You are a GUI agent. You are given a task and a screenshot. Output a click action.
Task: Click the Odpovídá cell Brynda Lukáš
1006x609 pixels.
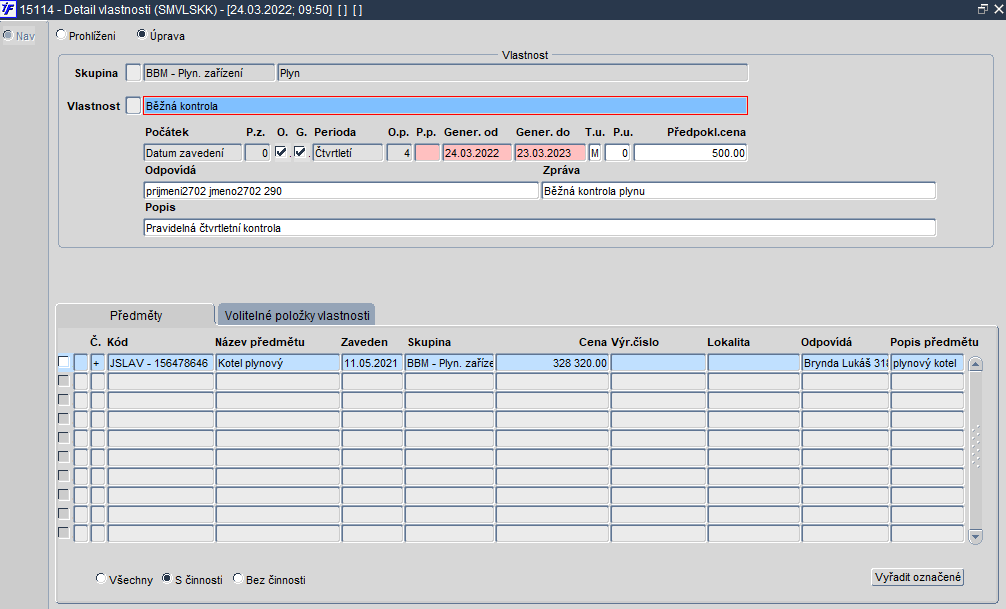click(846, 363)
